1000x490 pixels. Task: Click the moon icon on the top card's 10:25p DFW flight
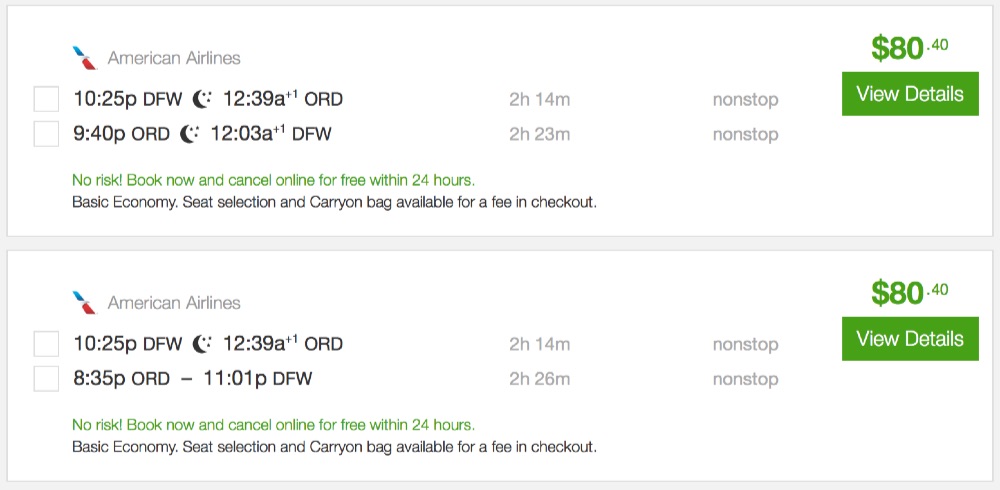click(202, 99)
